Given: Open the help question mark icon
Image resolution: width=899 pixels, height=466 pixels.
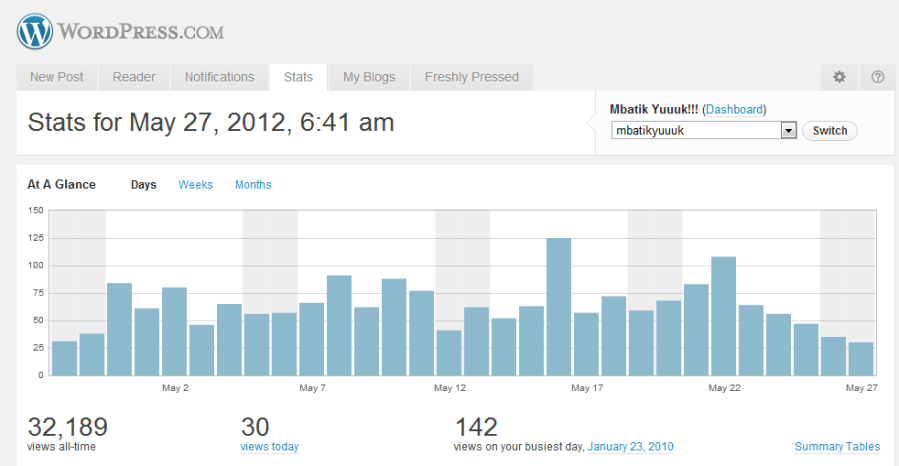Looking at the screenshot, I should [877, 77].
